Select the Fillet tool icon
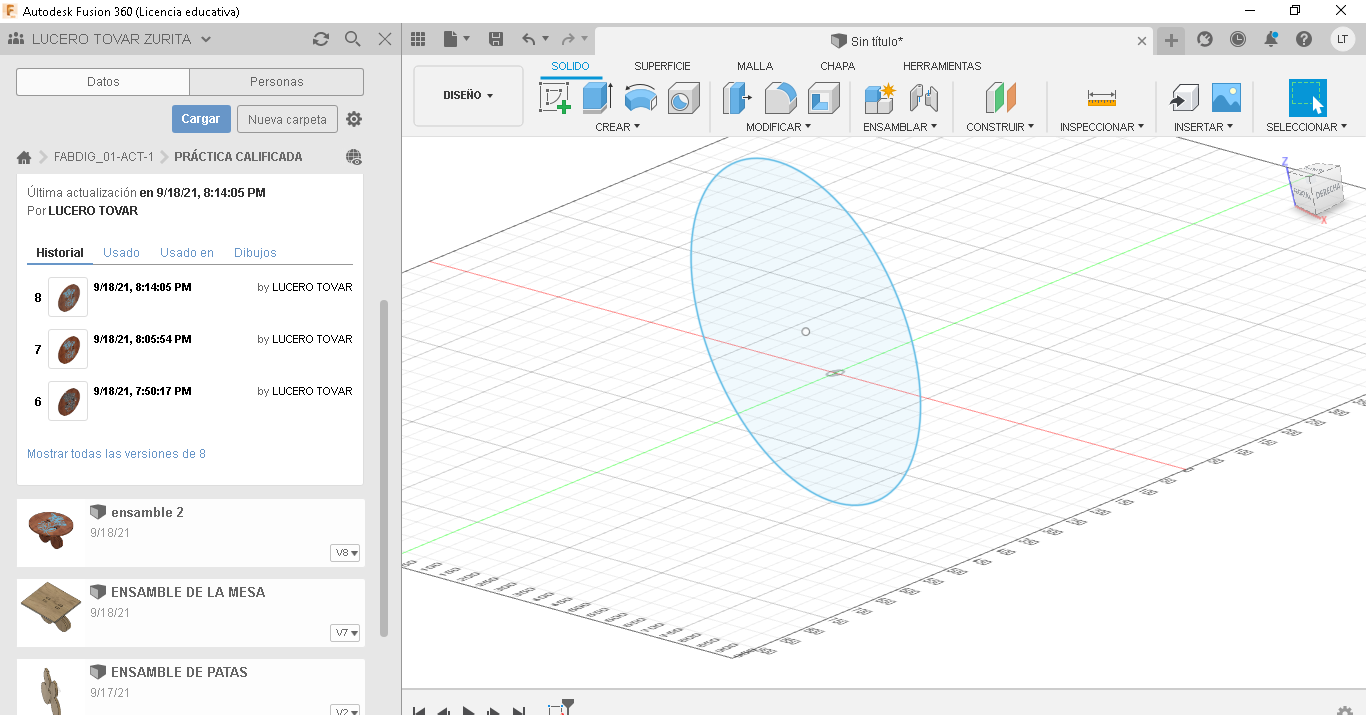This screenshot has width=1366, height=715. (781, 98)
